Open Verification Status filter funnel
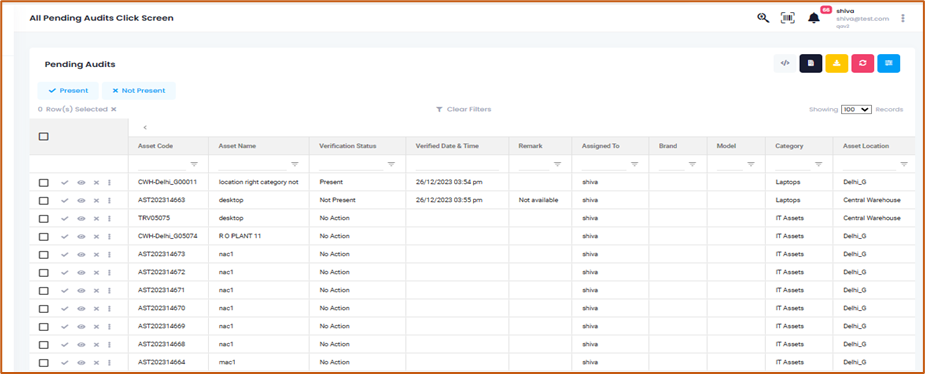925x374 pixels. (391, 164)
